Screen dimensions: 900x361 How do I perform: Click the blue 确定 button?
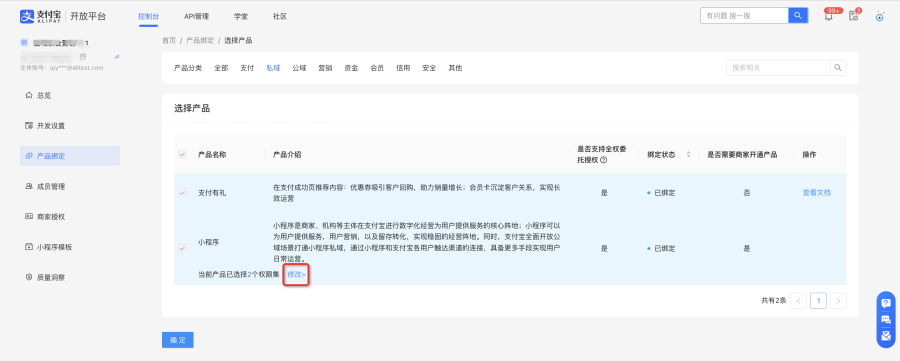coord(177,340)
